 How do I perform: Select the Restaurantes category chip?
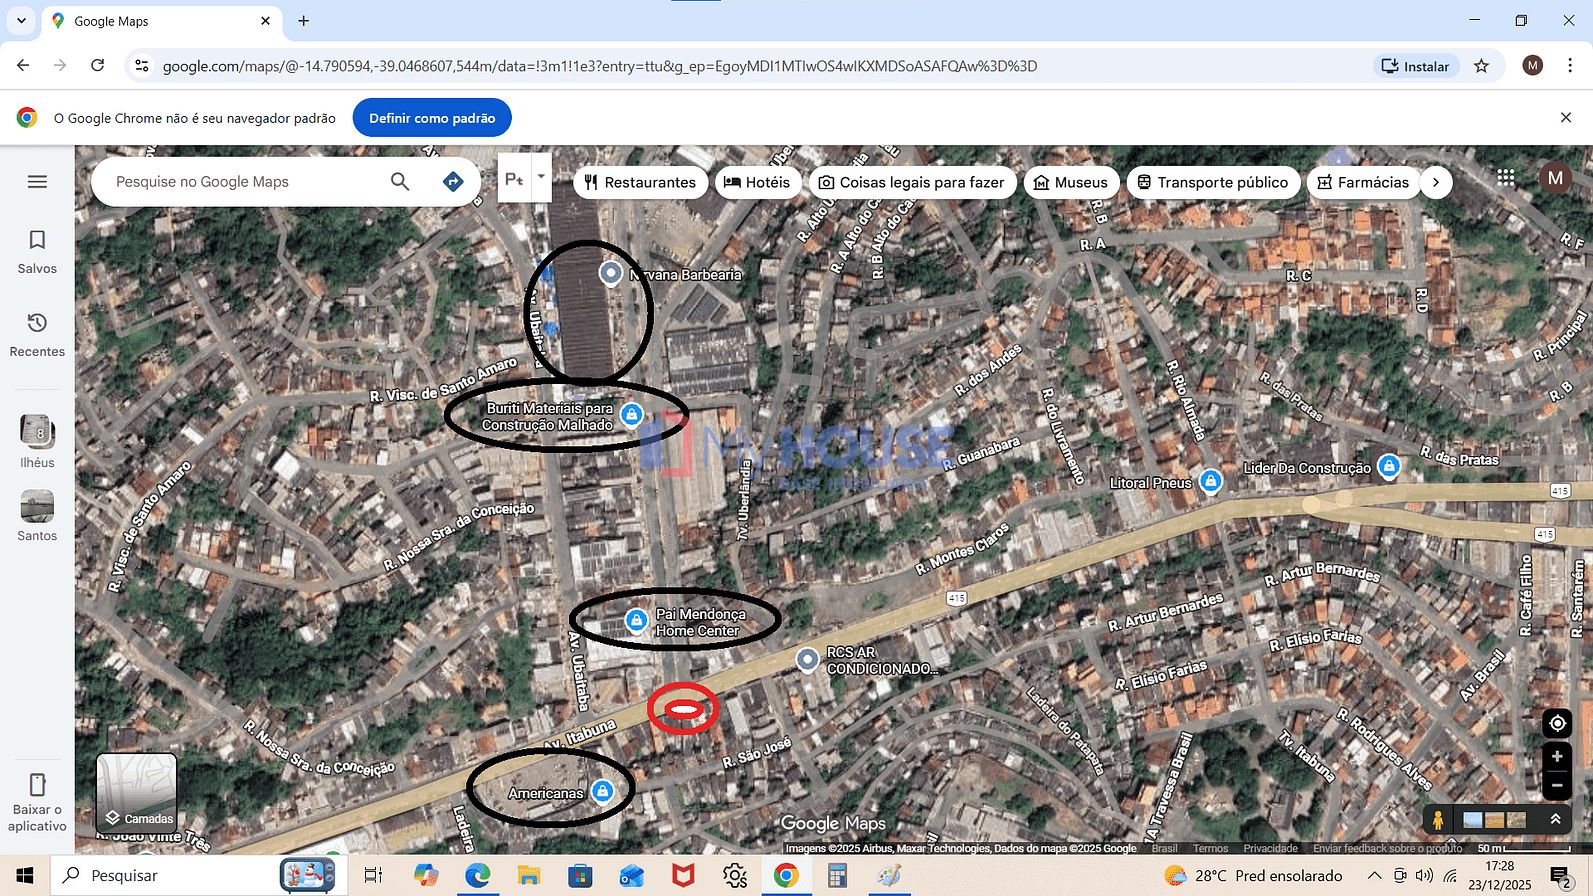click(640, 182)
